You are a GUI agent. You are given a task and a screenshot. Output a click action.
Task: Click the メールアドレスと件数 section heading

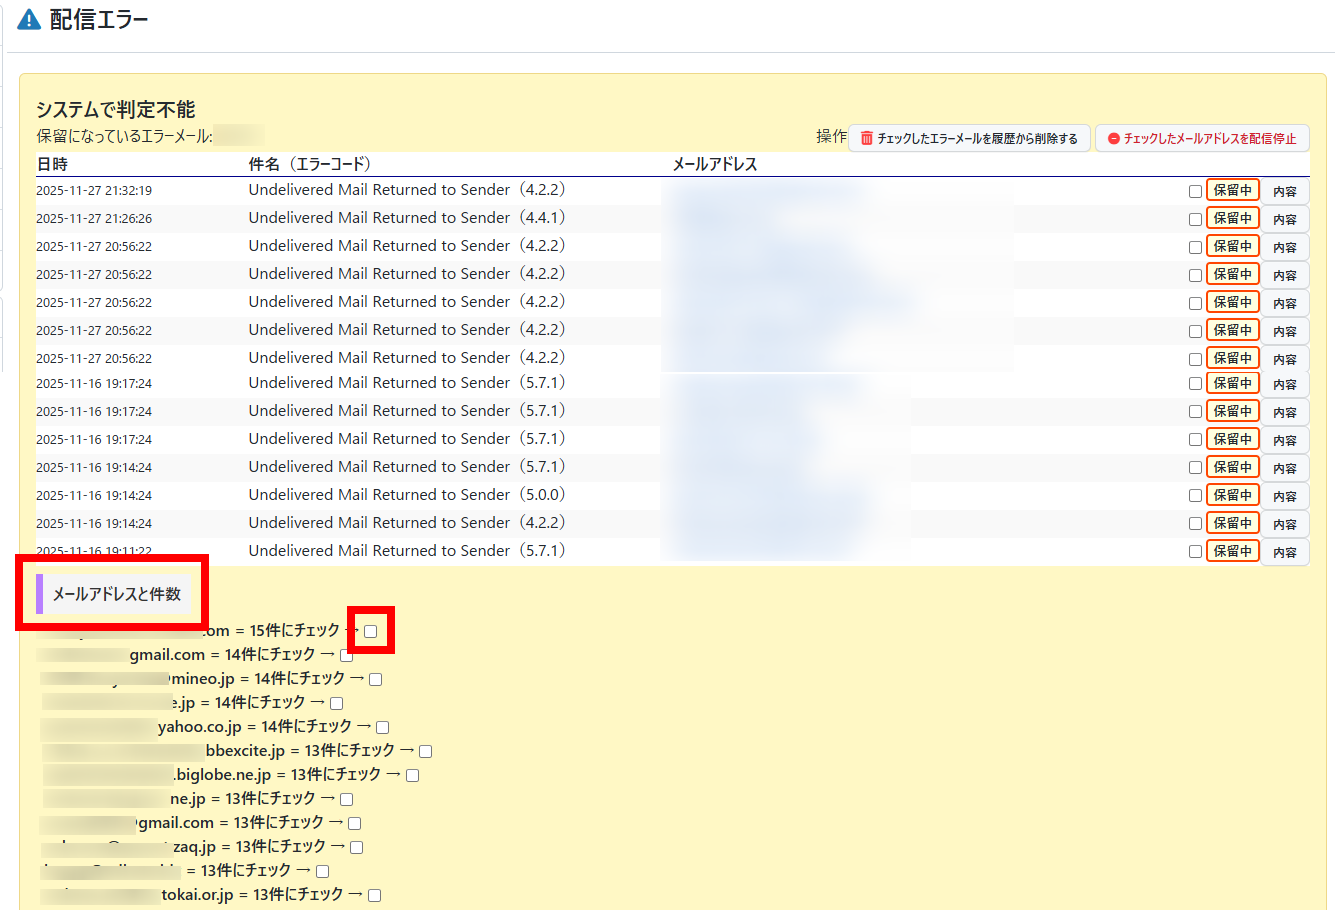(x=116, y=594)
